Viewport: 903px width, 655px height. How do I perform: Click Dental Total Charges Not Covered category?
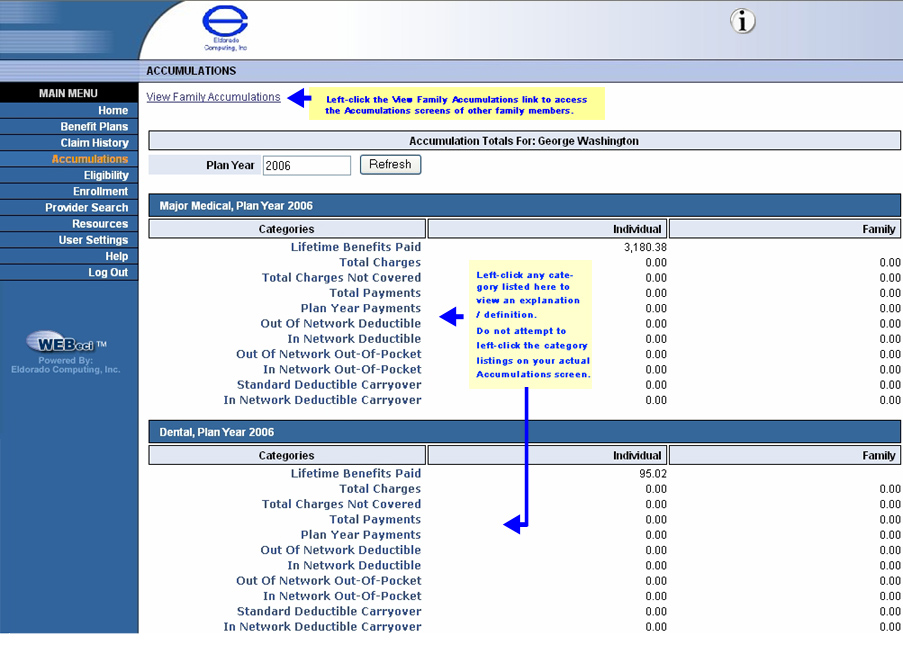pos(341,504)
